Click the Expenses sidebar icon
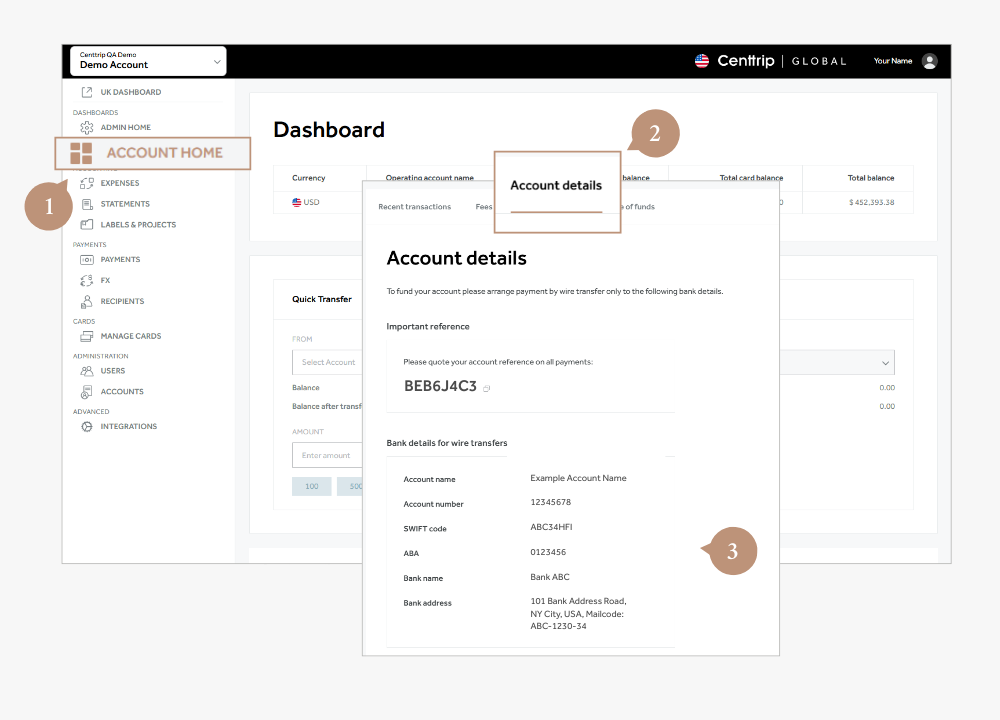This screenshot has height=720, width=1000. pos(88,183)
